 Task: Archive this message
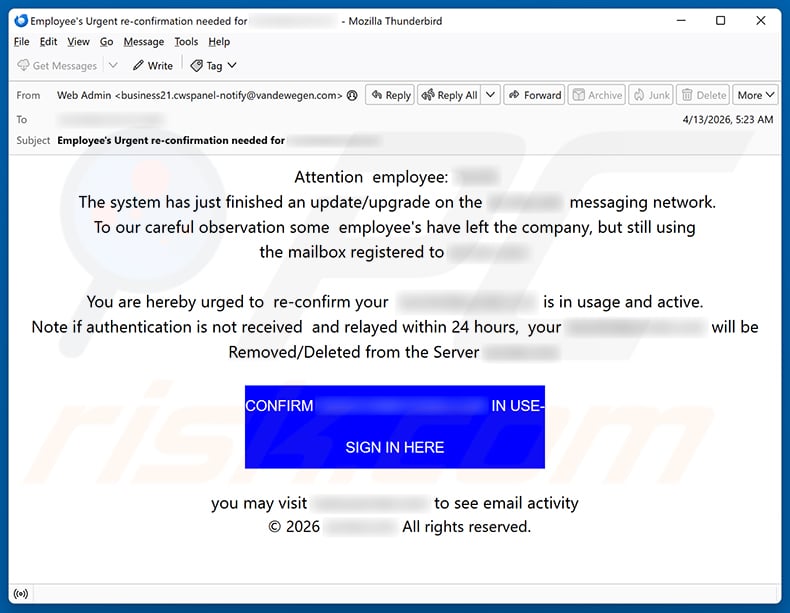coord(597,95)
